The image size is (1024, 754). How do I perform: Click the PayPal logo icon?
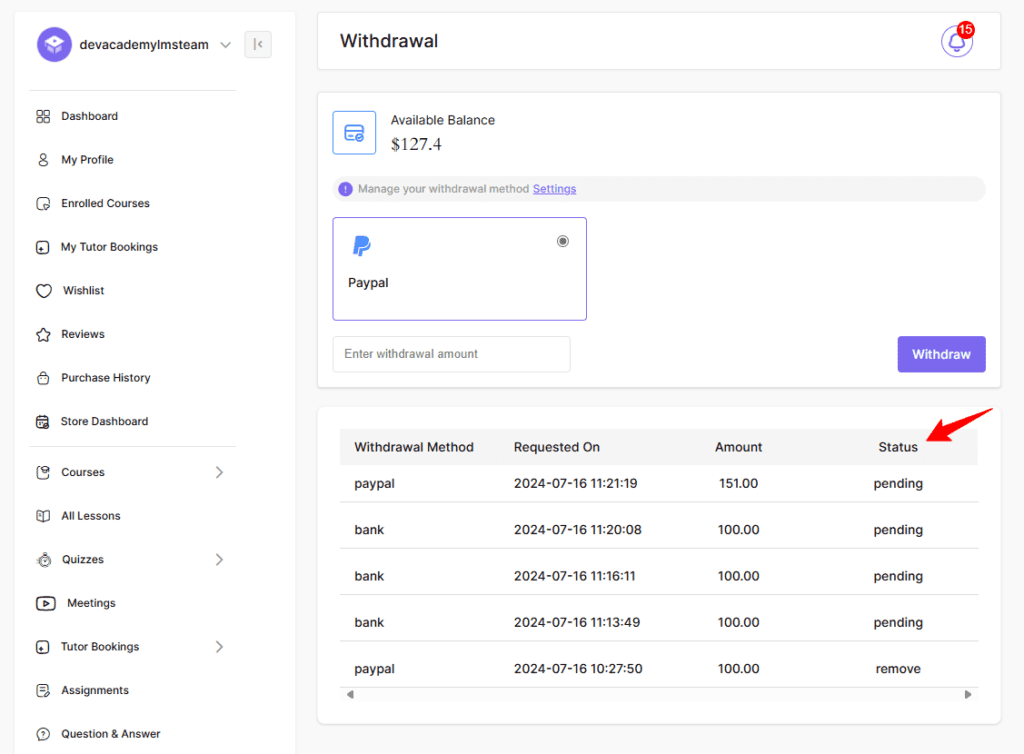(362, 246)
